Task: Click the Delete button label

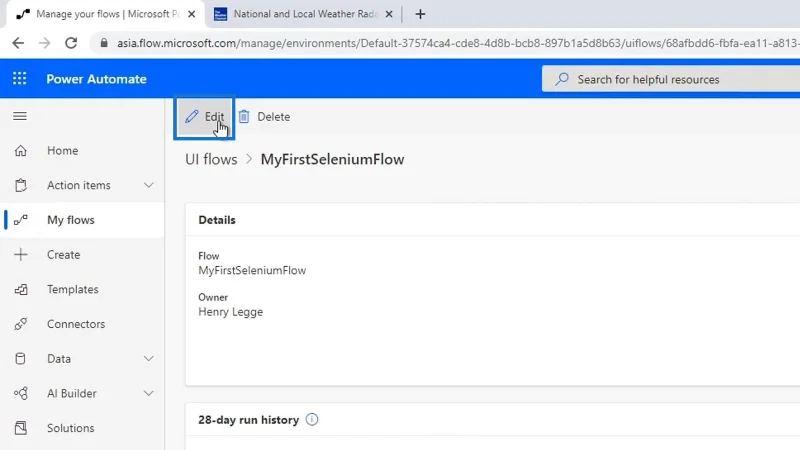Action: [273, 117]
